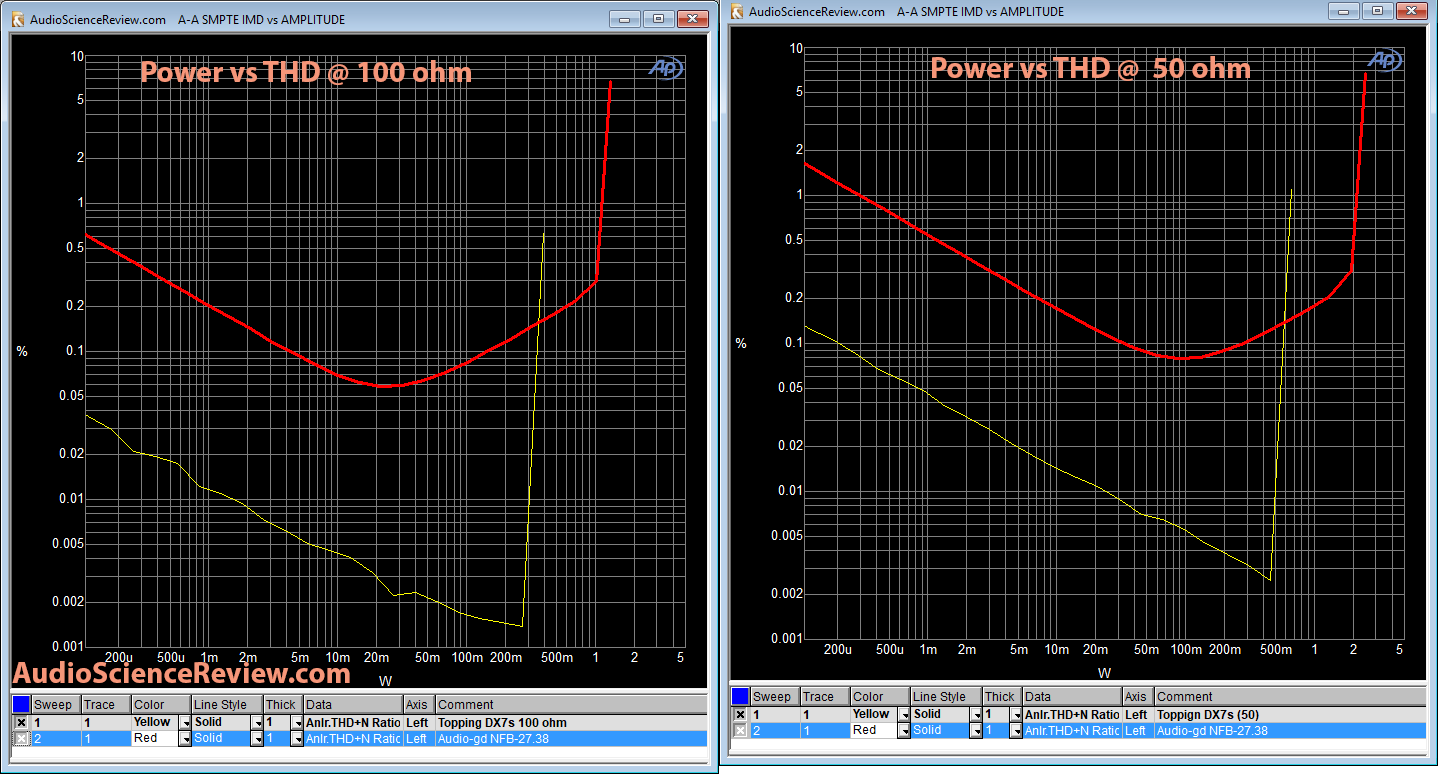Click the Left axis cell for Toppign DX7s (50)
1438x774 pixels.
coord(1138,714)
